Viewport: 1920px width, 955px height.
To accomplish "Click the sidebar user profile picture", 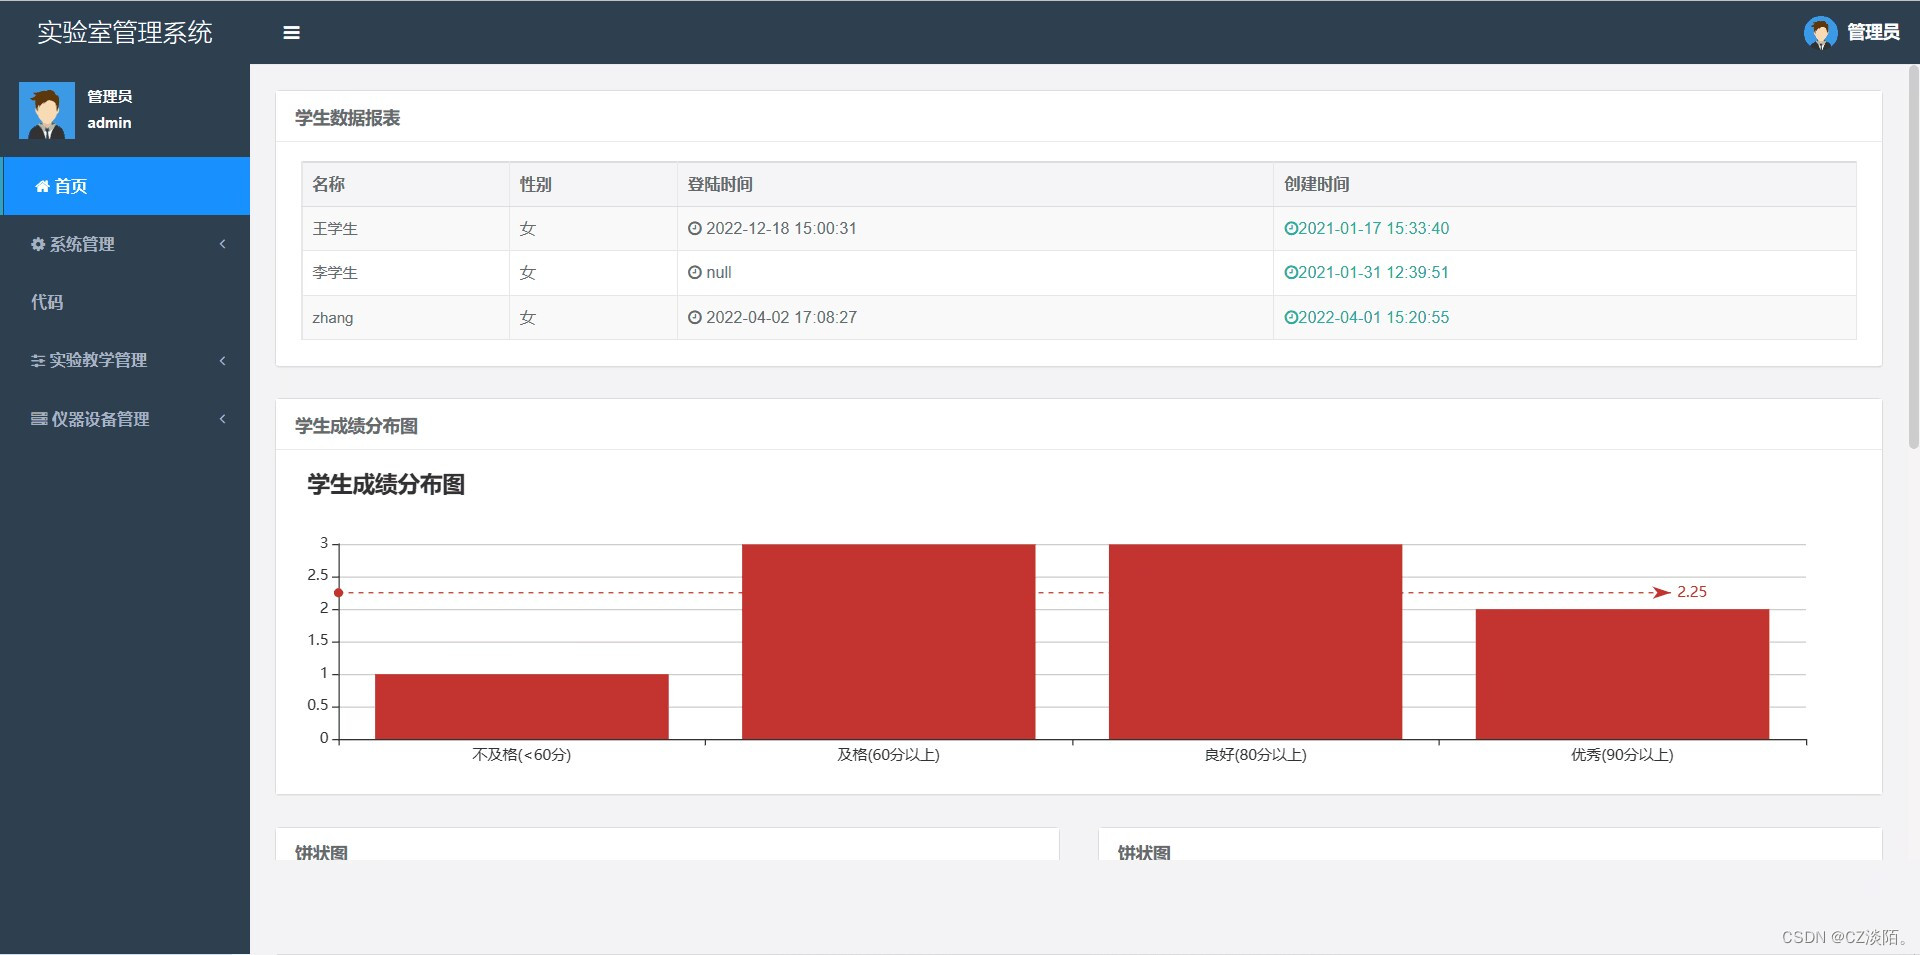I will coord(47,110).
